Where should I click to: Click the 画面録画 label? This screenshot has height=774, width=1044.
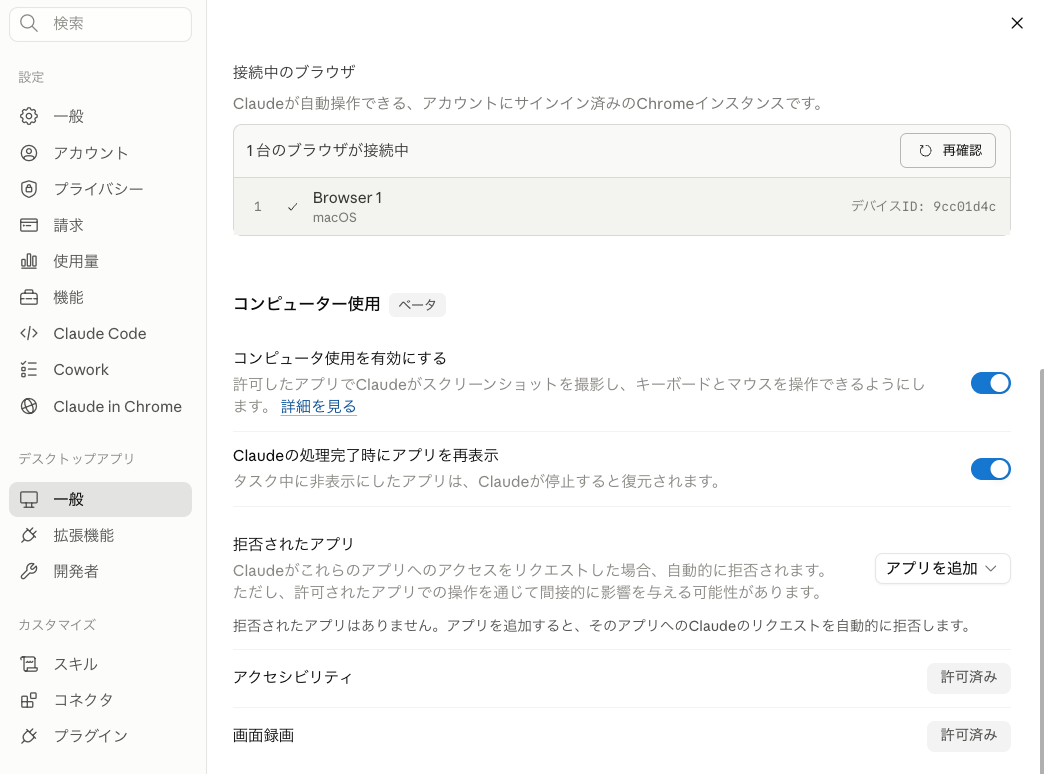264,735
